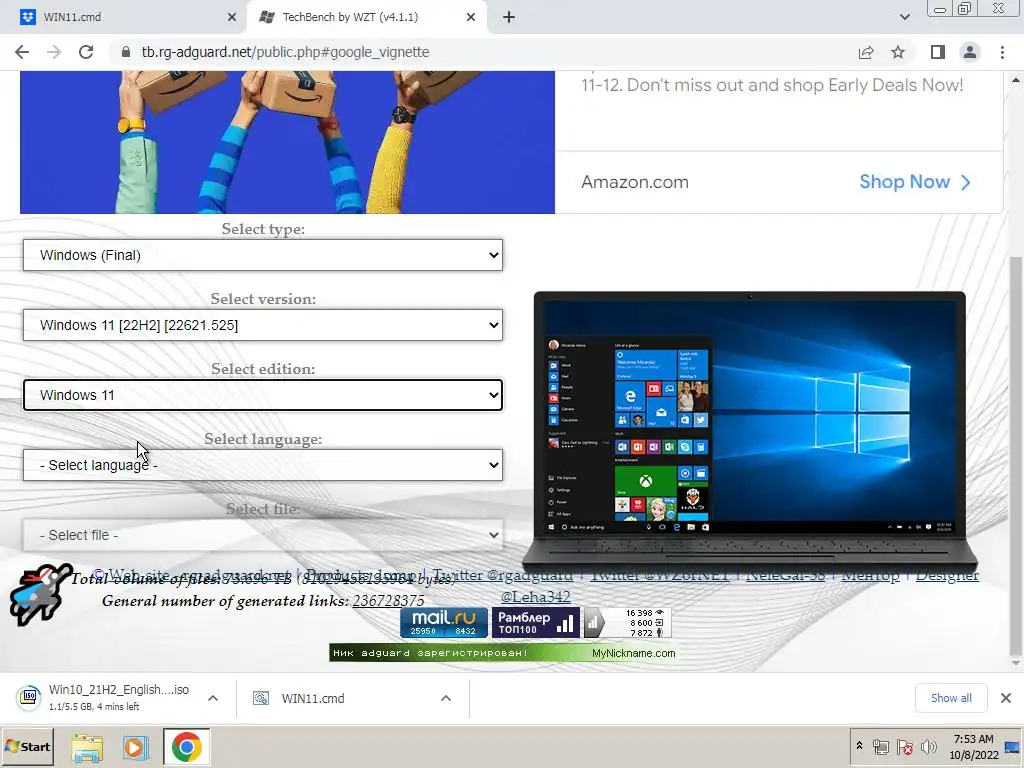Image resolution: width=1024 pixels, height=768 pixels.
Task: Close the WIN11.cmd tab
Action: coord(231,17)
